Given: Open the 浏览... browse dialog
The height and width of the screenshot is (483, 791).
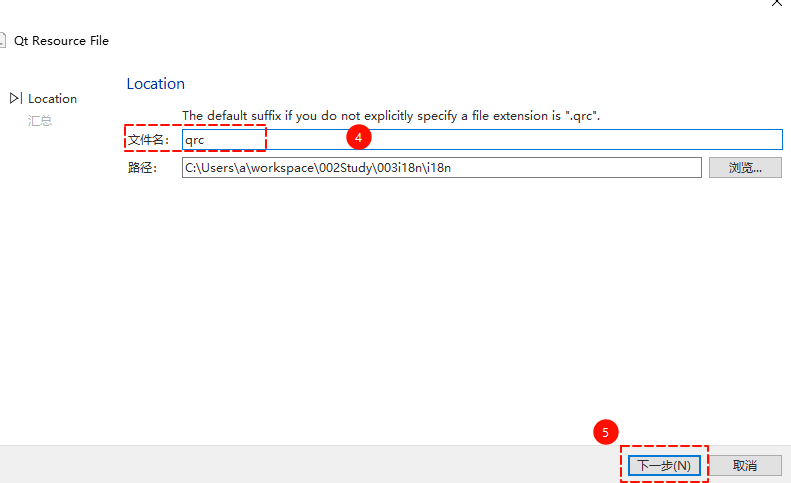Looking at the screenshot, I should pyautogui.click(x=745, y=168).
